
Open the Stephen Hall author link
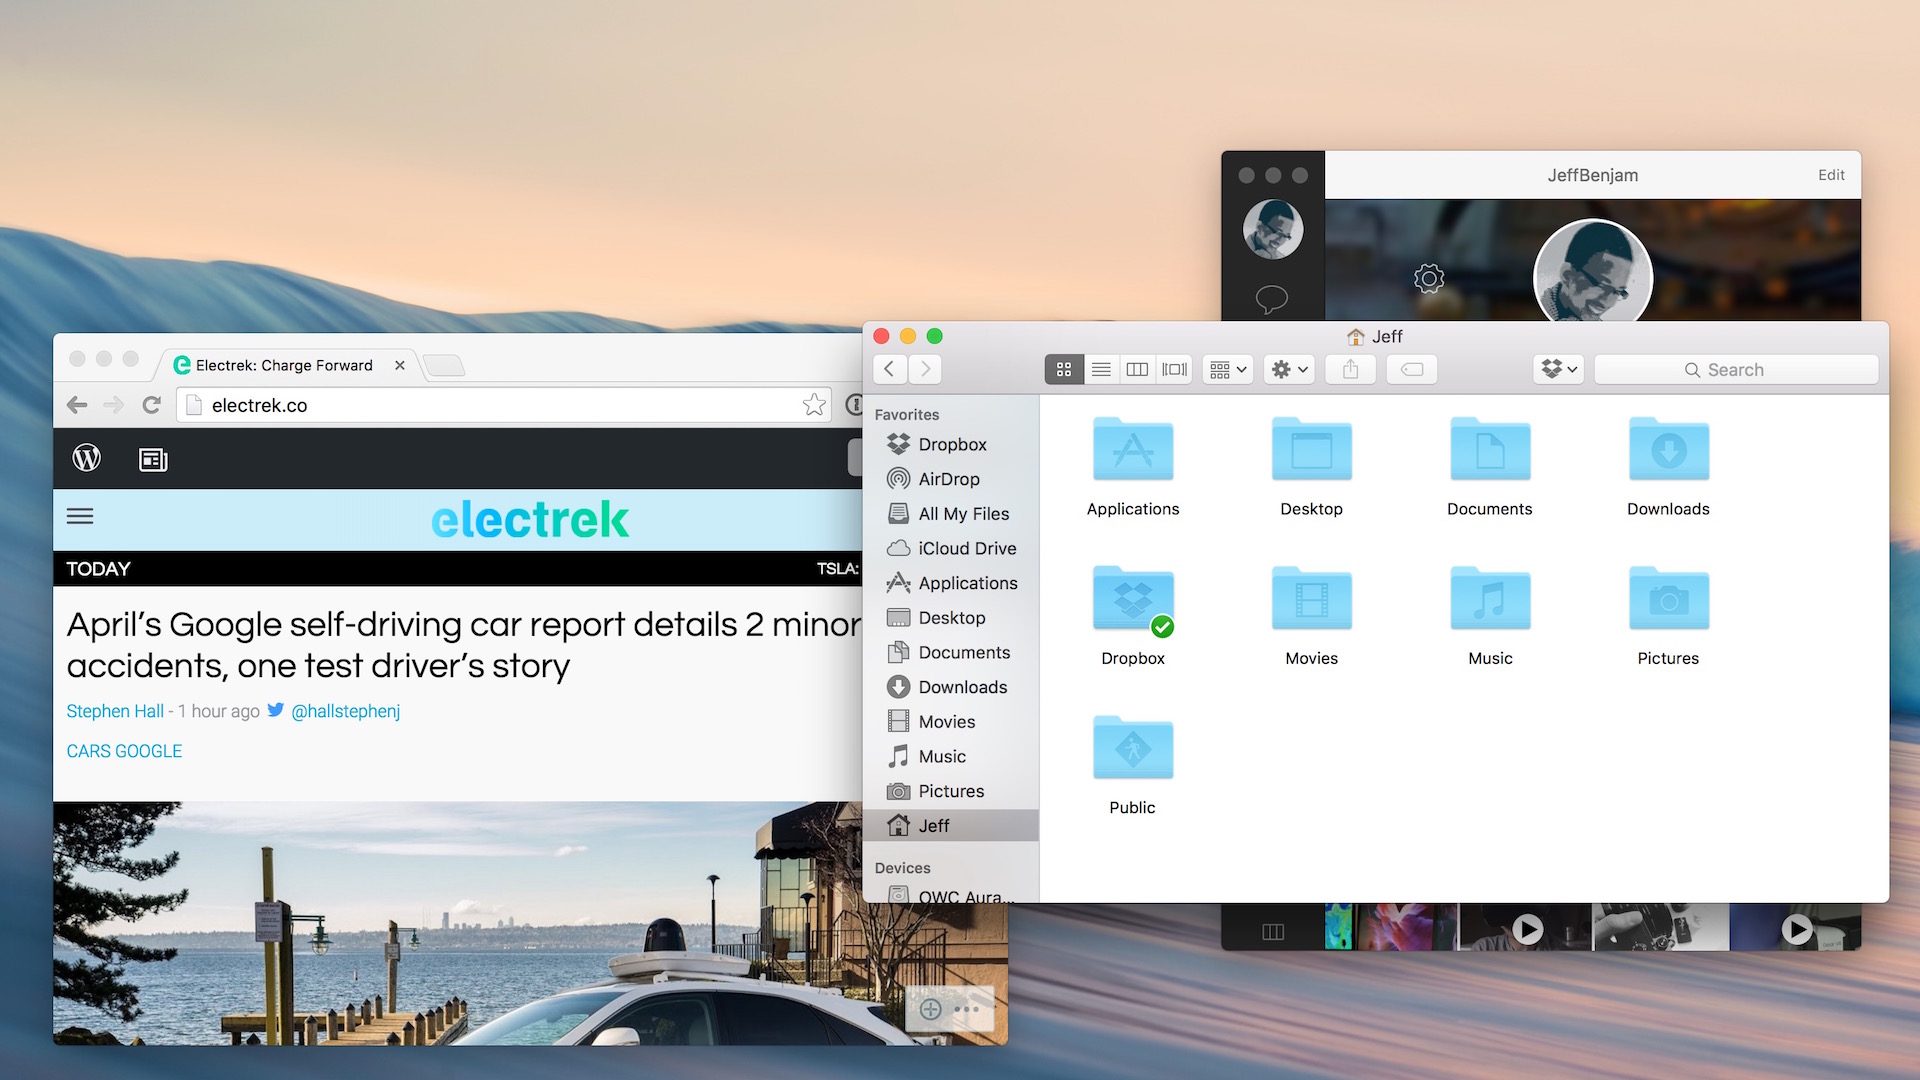click(115, 711)
